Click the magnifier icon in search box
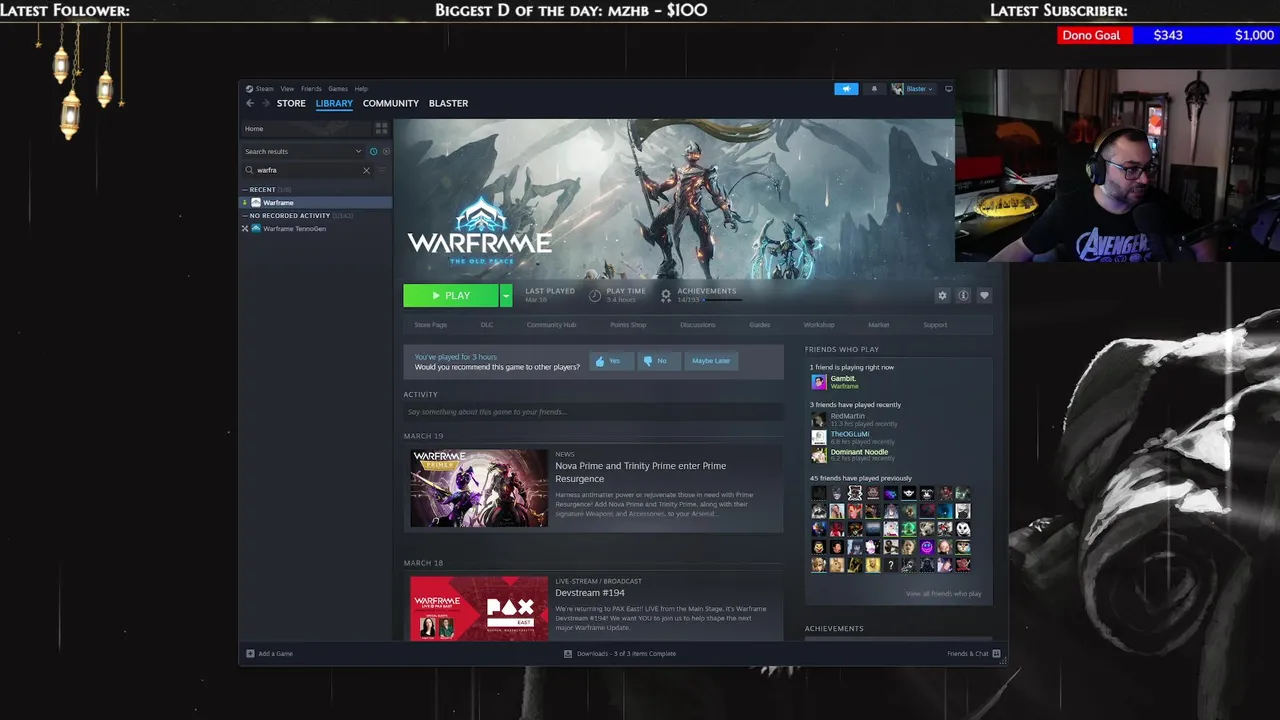1280x720 pixels. tap(249, 170)
